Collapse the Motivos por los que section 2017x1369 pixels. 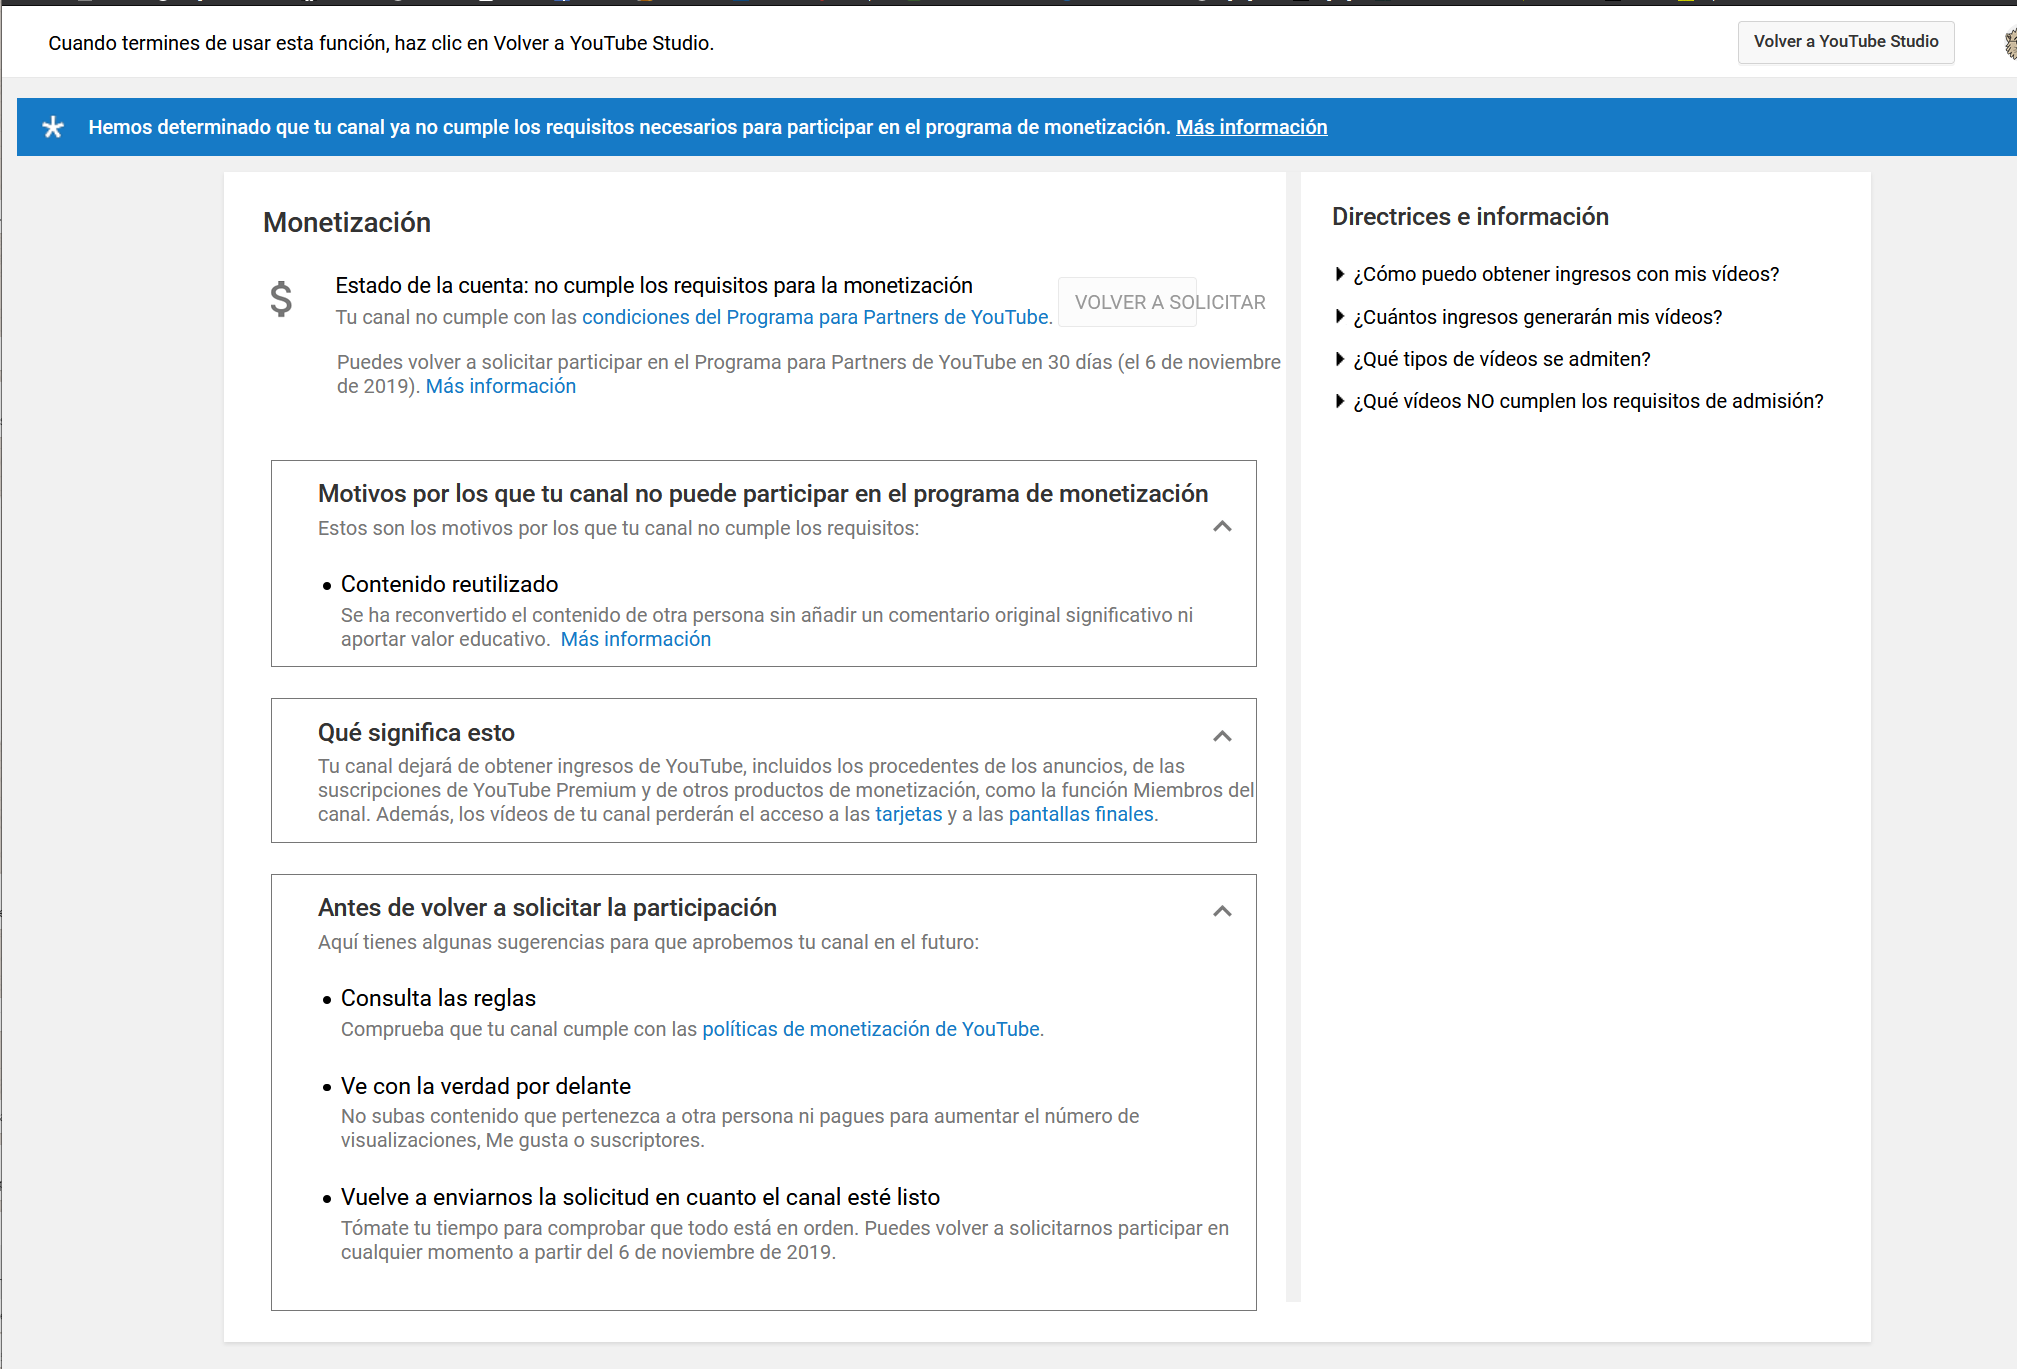tap(1222, 526)
